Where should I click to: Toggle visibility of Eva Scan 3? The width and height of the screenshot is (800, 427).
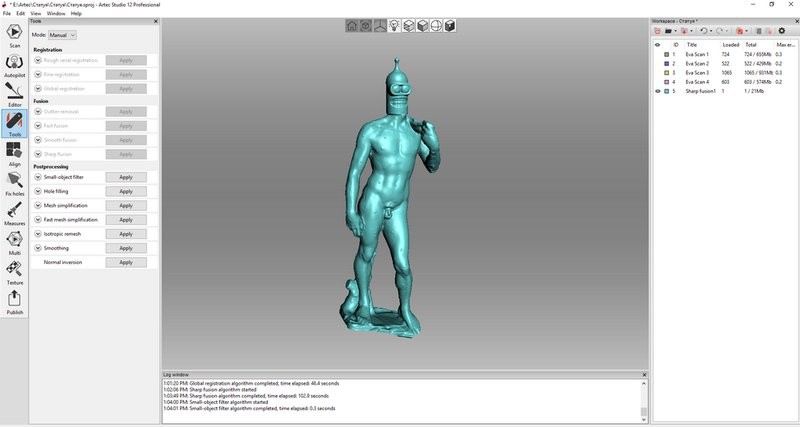(657, 73)
